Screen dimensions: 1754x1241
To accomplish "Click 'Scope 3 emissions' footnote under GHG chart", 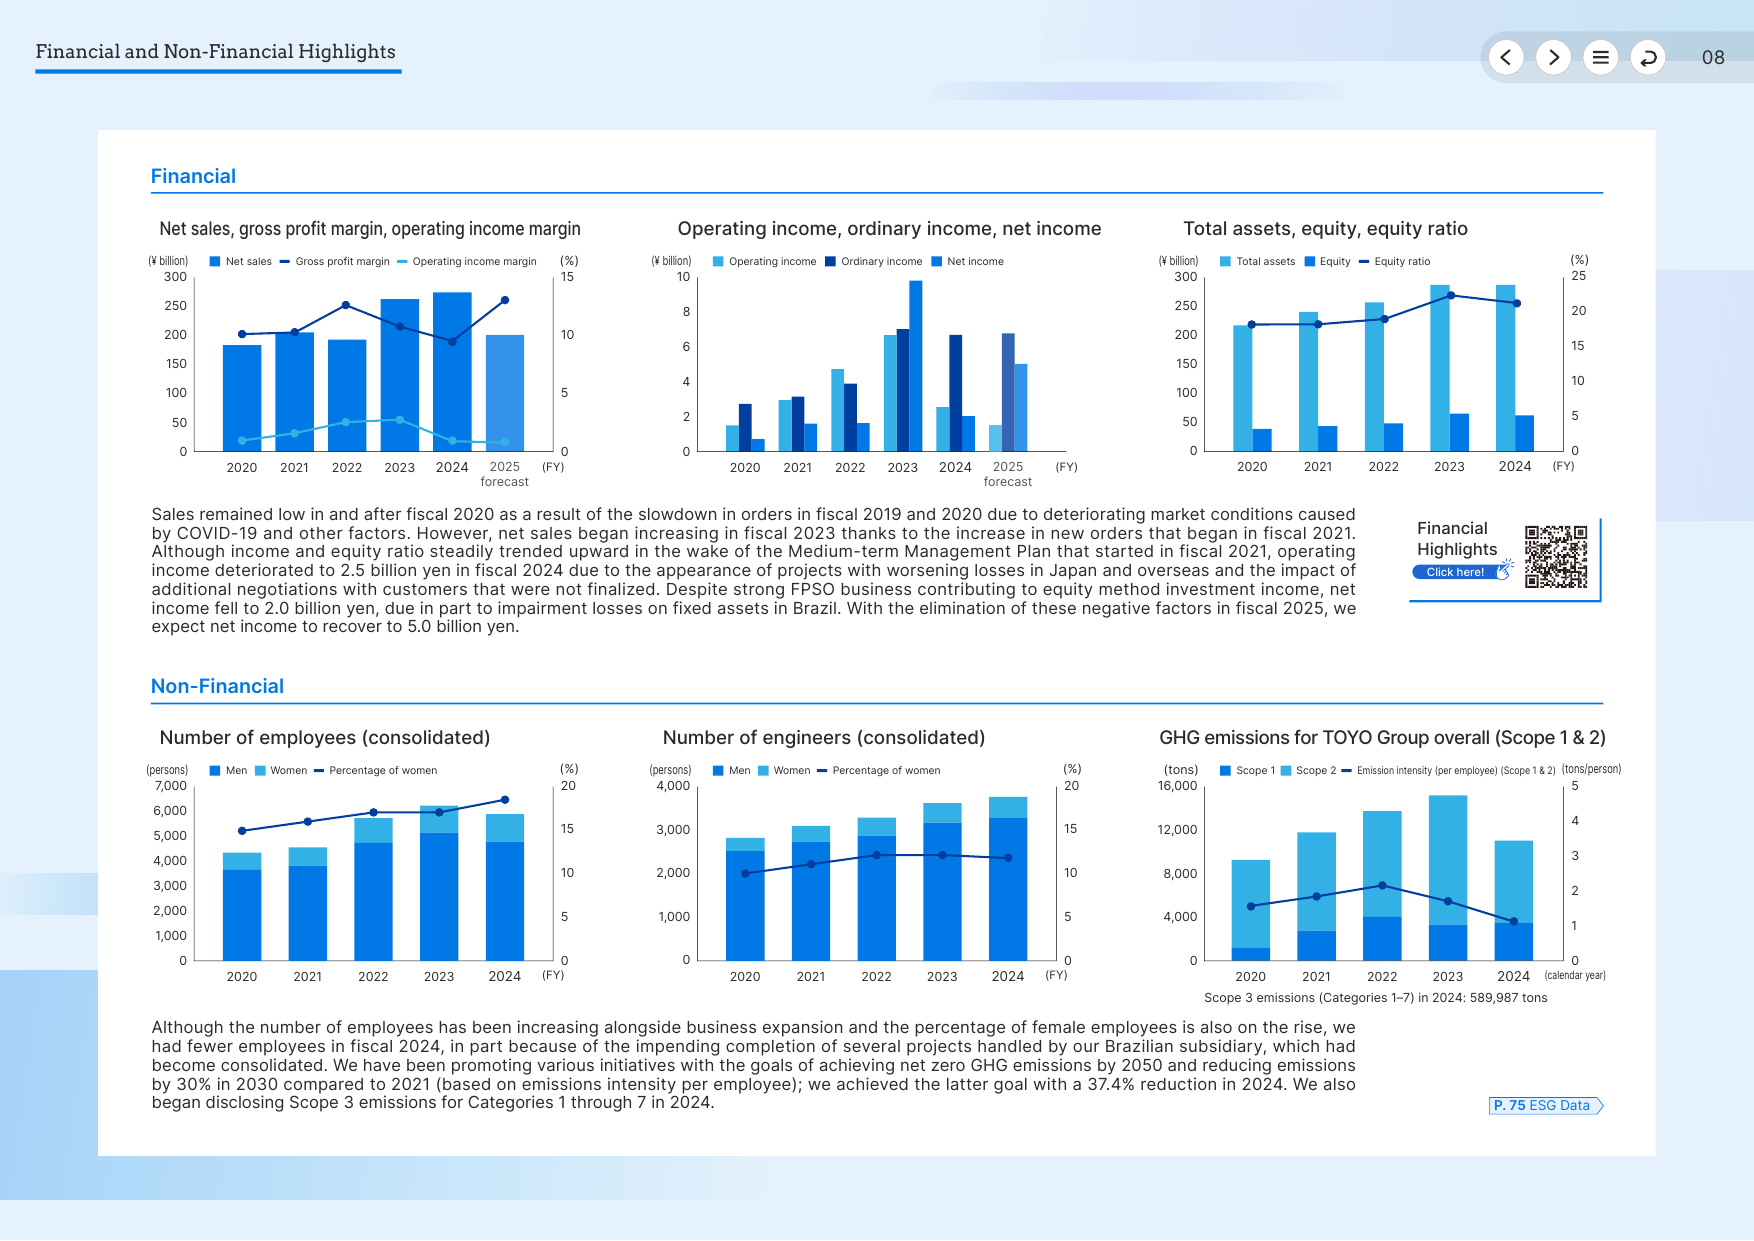I will (x=1375, y=998).
